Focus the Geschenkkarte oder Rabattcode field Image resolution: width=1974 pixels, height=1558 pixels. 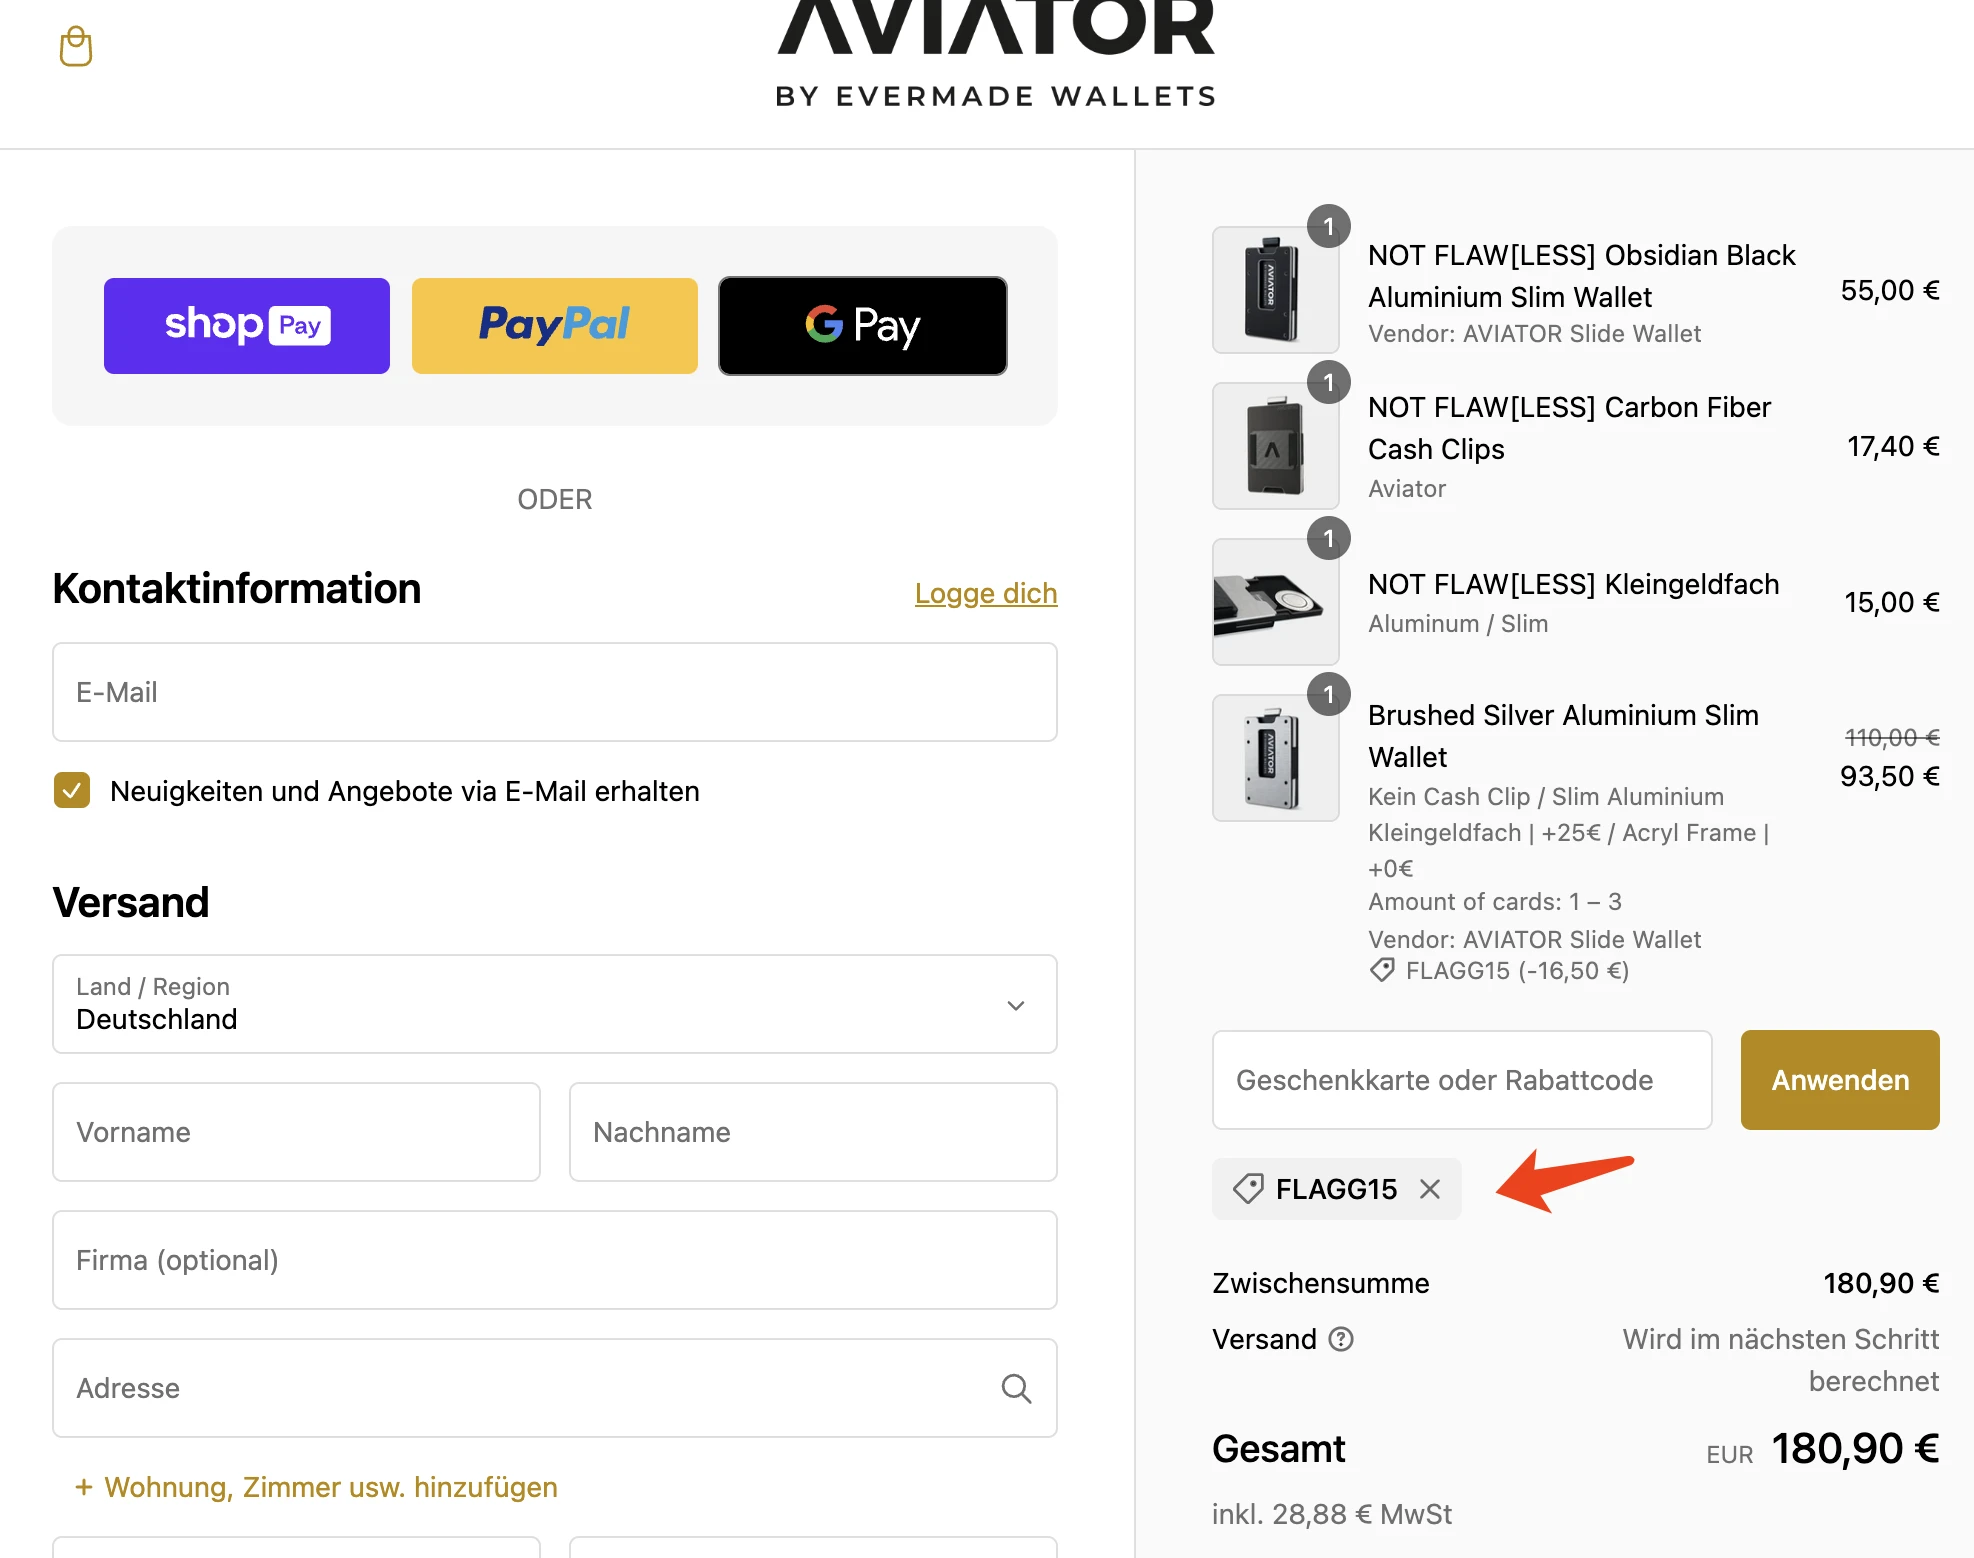coord(1462,1080)
